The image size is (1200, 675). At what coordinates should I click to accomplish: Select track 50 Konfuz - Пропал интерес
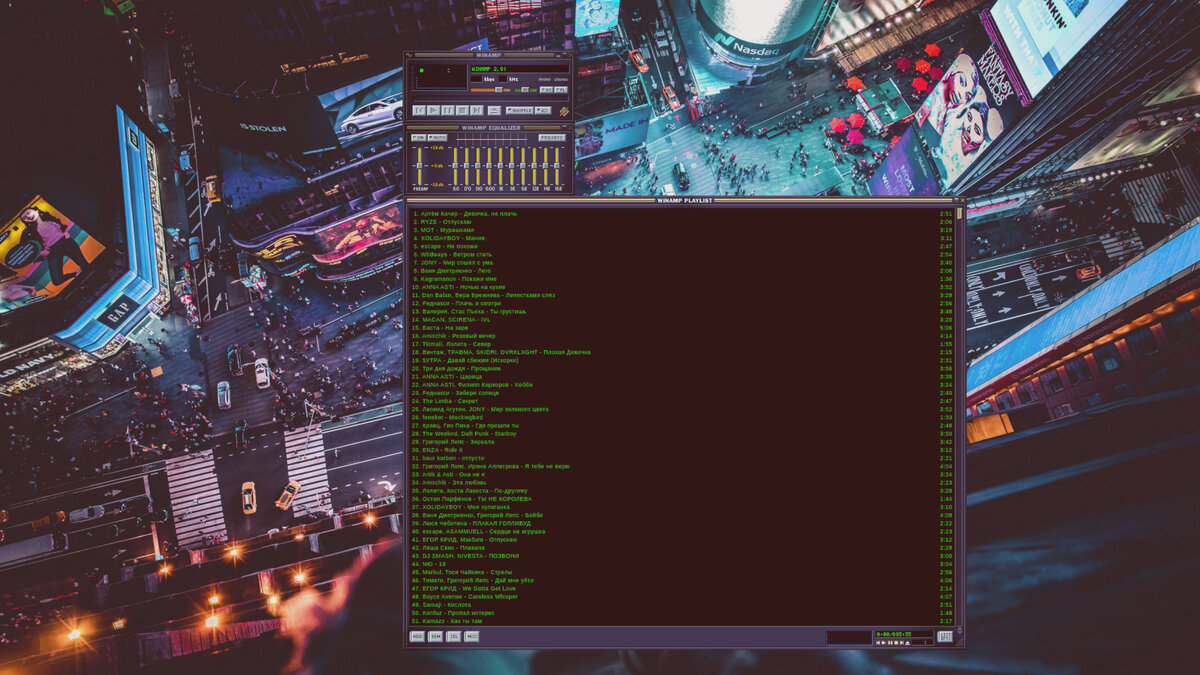click(682, 613)
